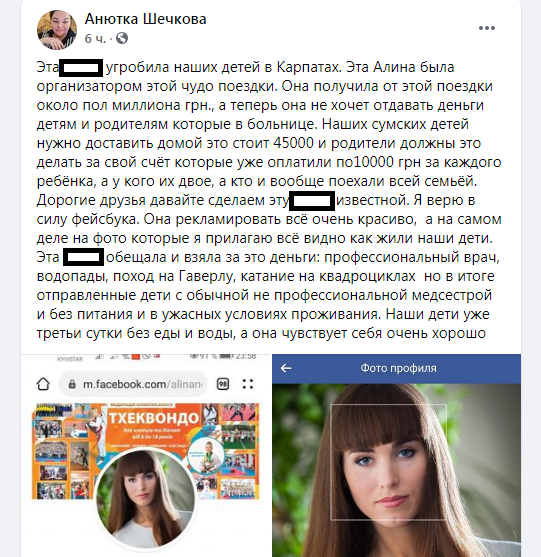Open the post options three-dots menu
541x557 pixels.
coord(487,28)
